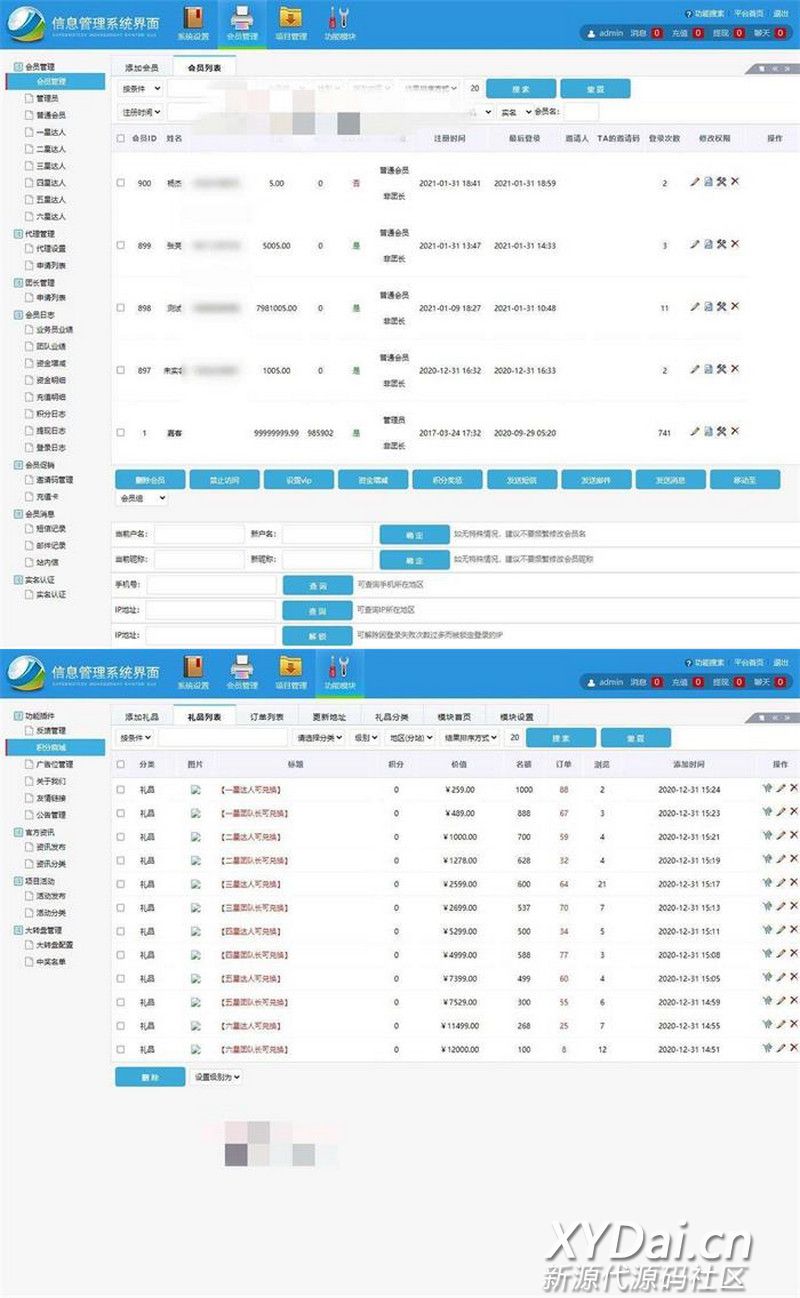Delete the ¥12000.00 gift with X icon
This screenshot has width=800, height=1298.
click(794, 1049)
